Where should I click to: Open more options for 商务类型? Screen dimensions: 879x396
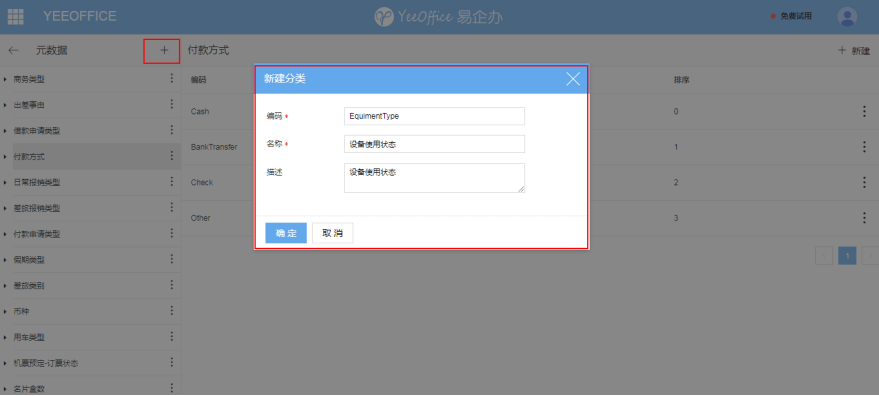172,79
